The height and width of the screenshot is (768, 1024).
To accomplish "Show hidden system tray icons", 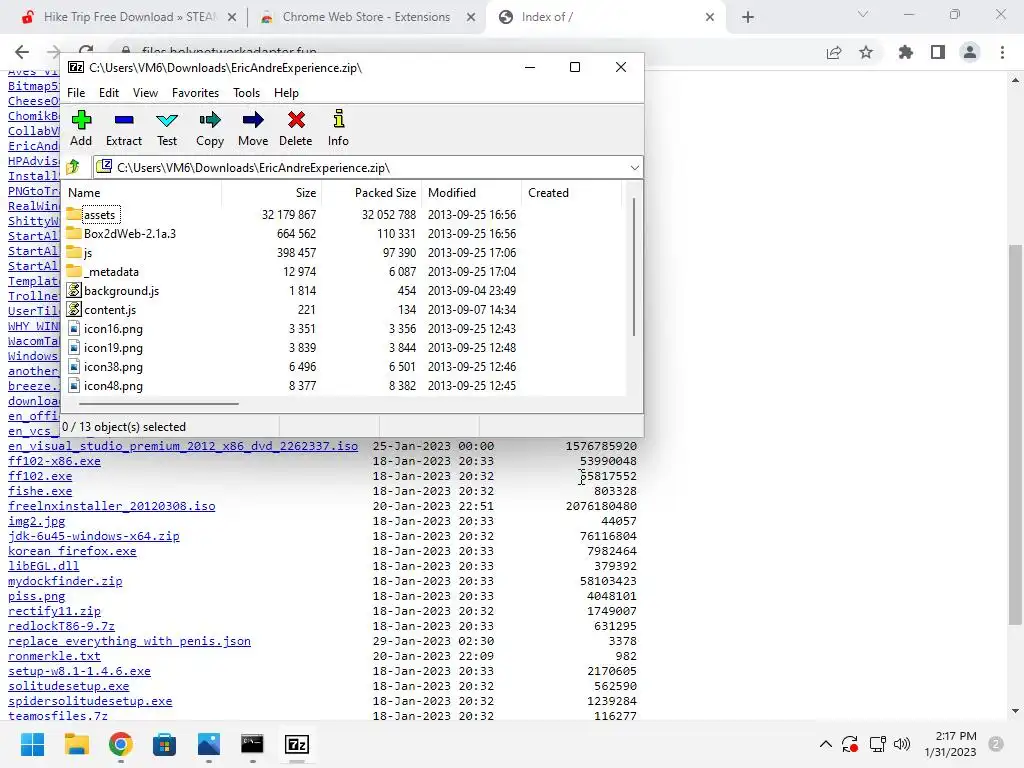I will click(x=825, y=744).
